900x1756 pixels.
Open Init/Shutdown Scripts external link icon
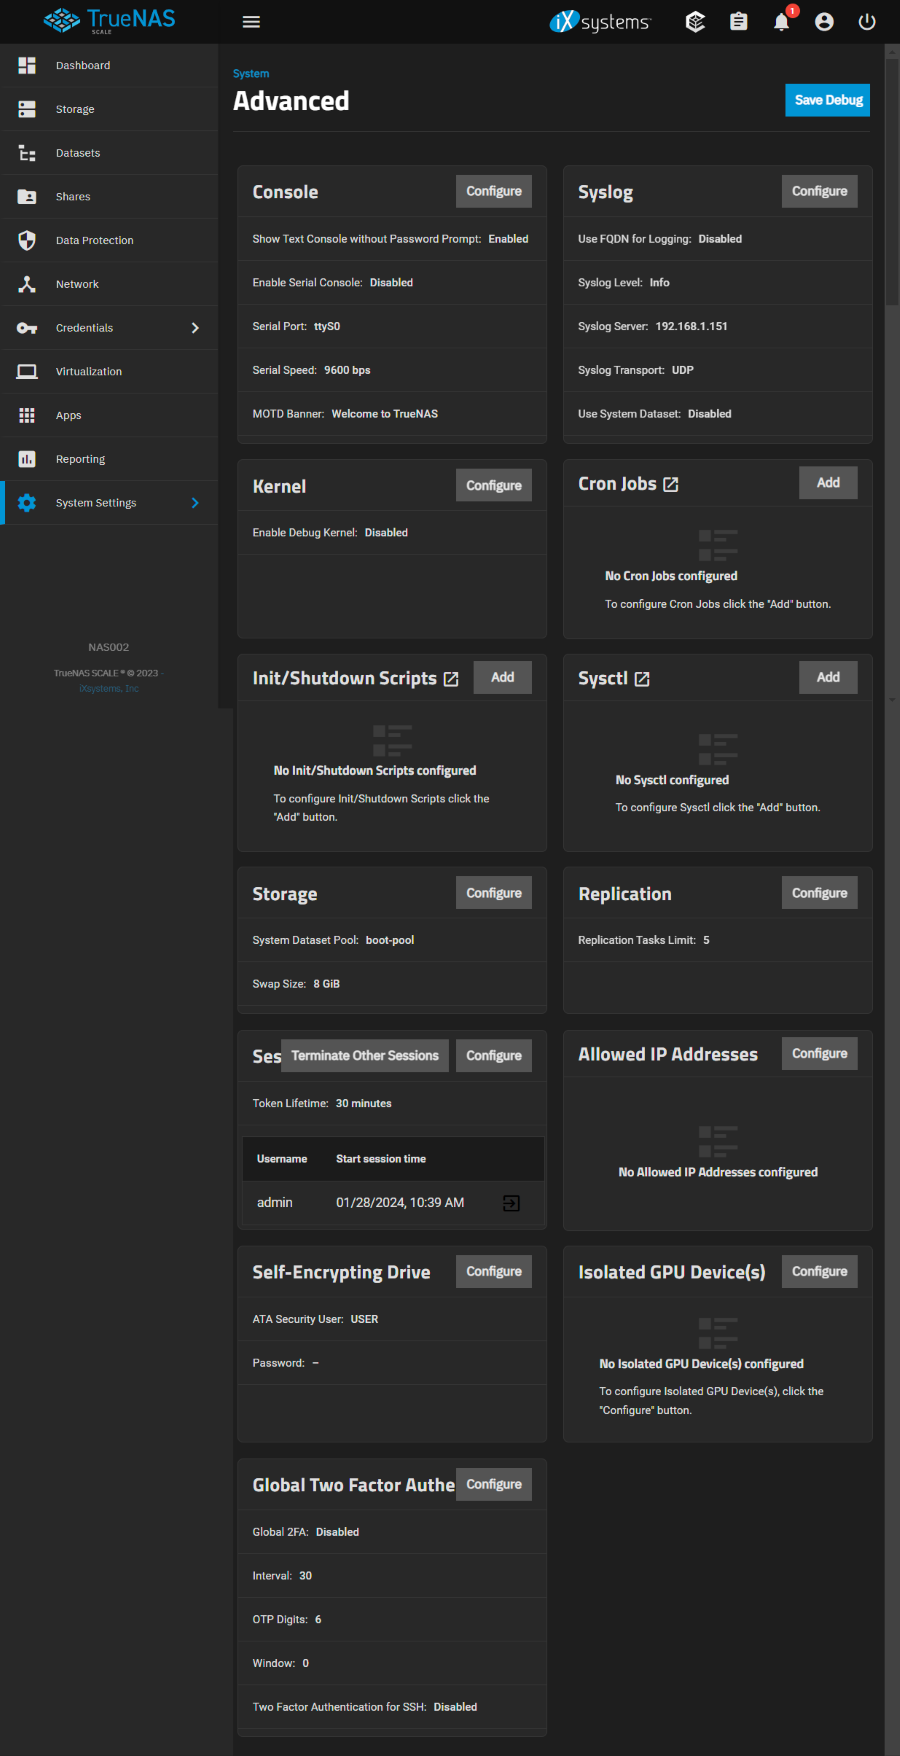pyautogui.click(x=451, y=679)
